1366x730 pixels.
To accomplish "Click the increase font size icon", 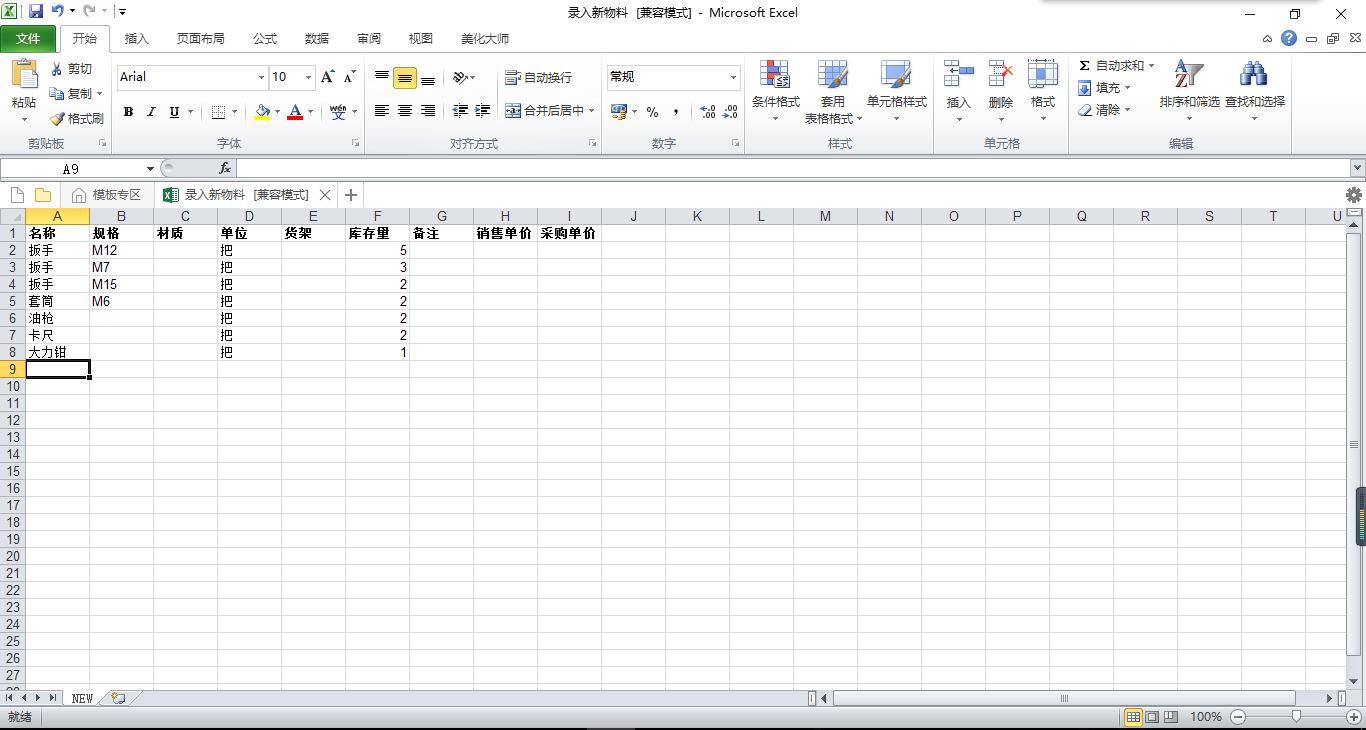I will coord(327,77).
